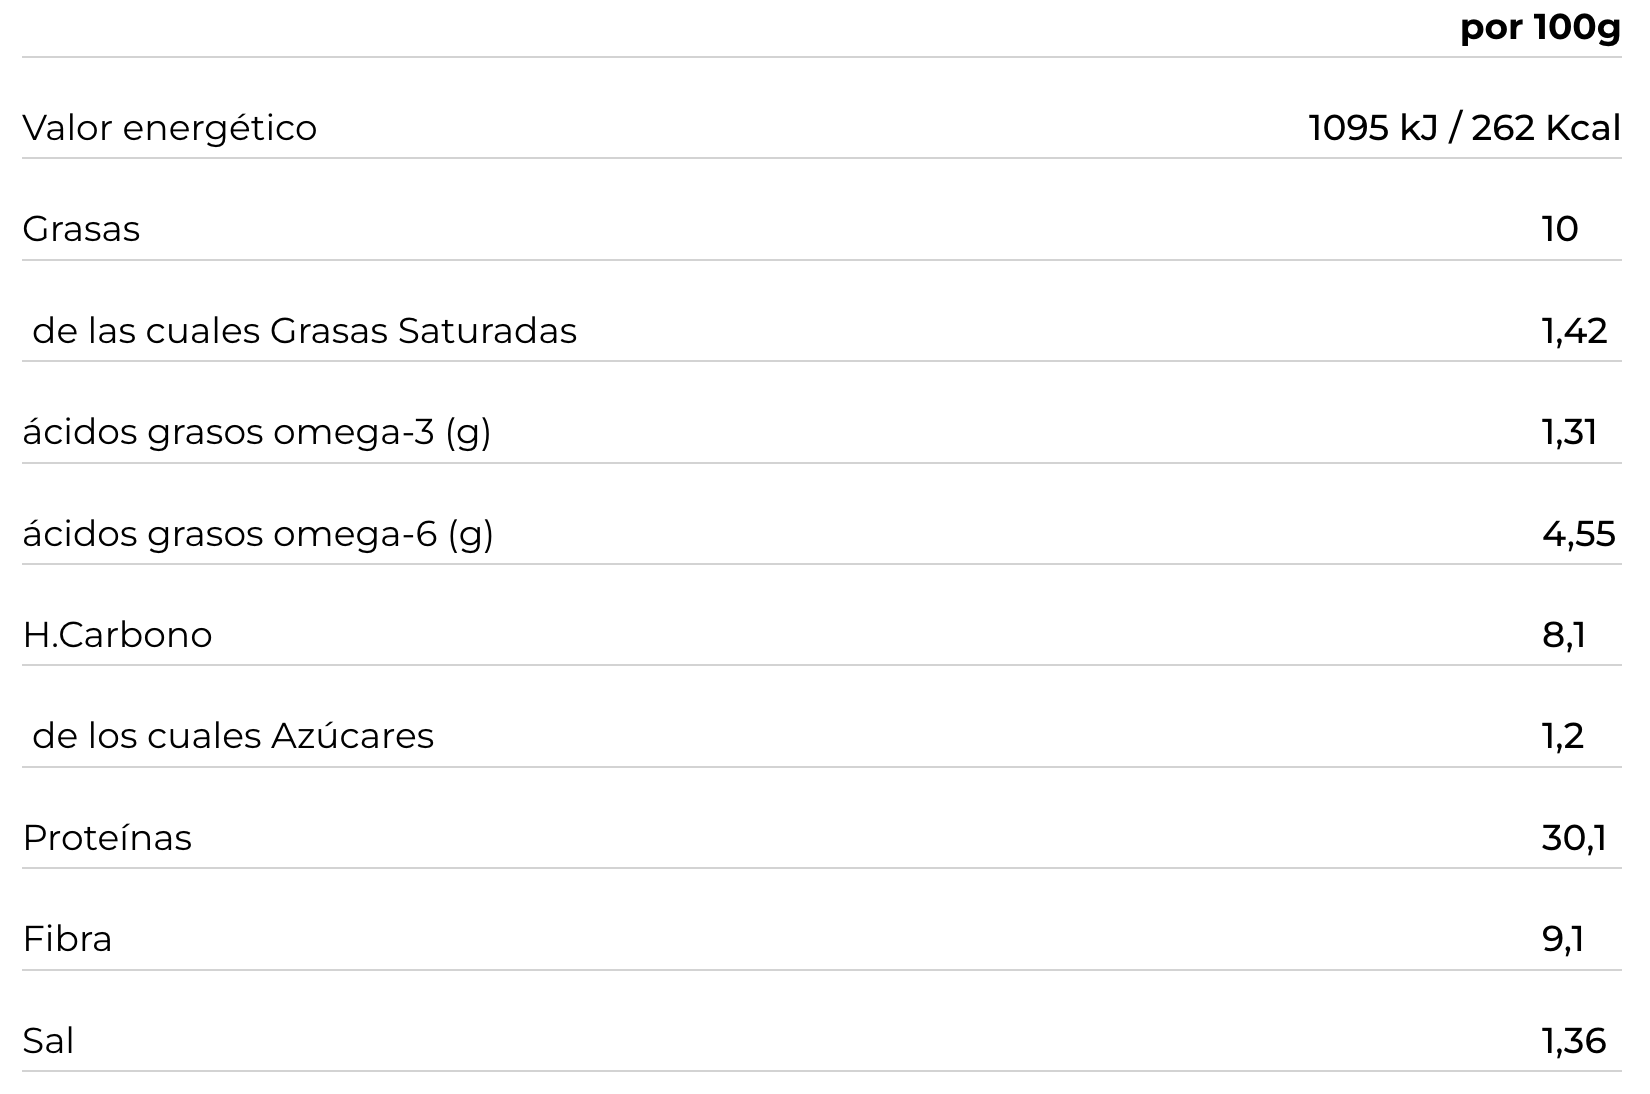Screen dimensions: 1650x1094
Task: Click the "1095 kJ / 262 Kcal" energy value
Action: tap(1464, 128)
